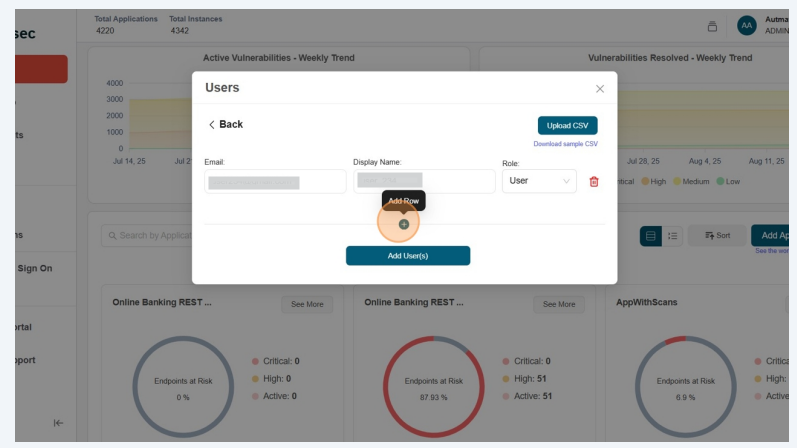Image resolution: width=797 pixels, height=448 pixels.
Task: Toggle the Low legend item in chart
Action: (x=728, y=182)
